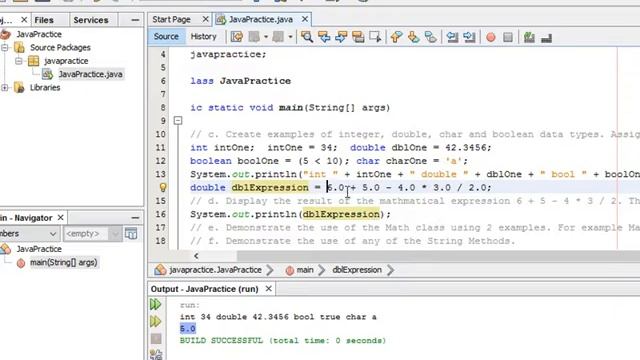Comment selected lines icon

tap(529, 38)
